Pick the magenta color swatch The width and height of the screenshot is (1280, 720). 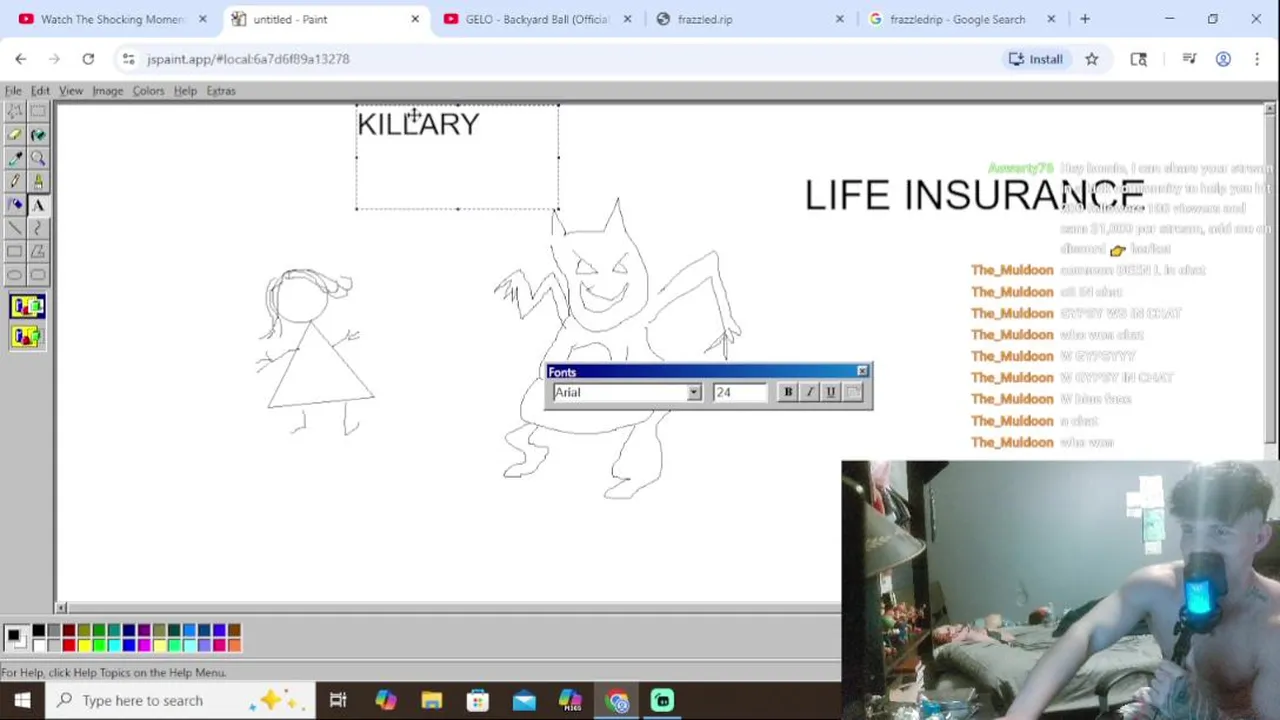144,645
